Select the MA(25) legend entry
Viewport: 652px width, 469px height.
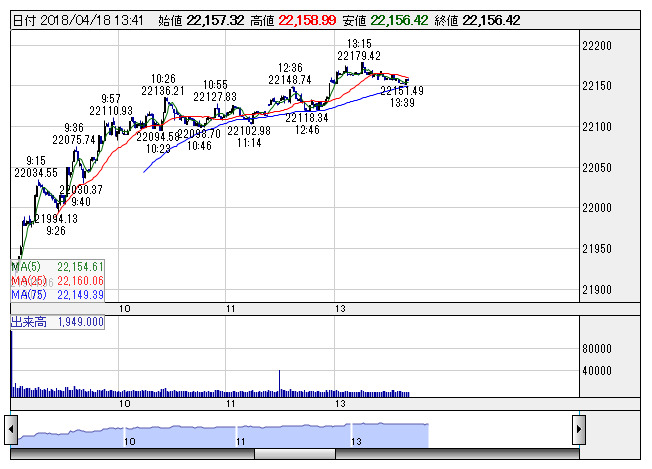[x=57, y=281]
